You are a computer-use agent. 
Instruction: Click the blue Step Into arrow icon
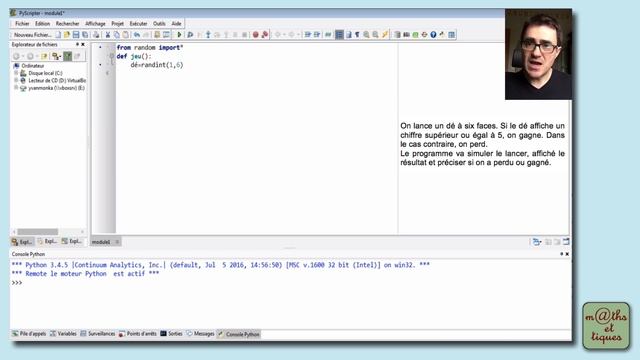pyautogui.click(x=208, y=35)
